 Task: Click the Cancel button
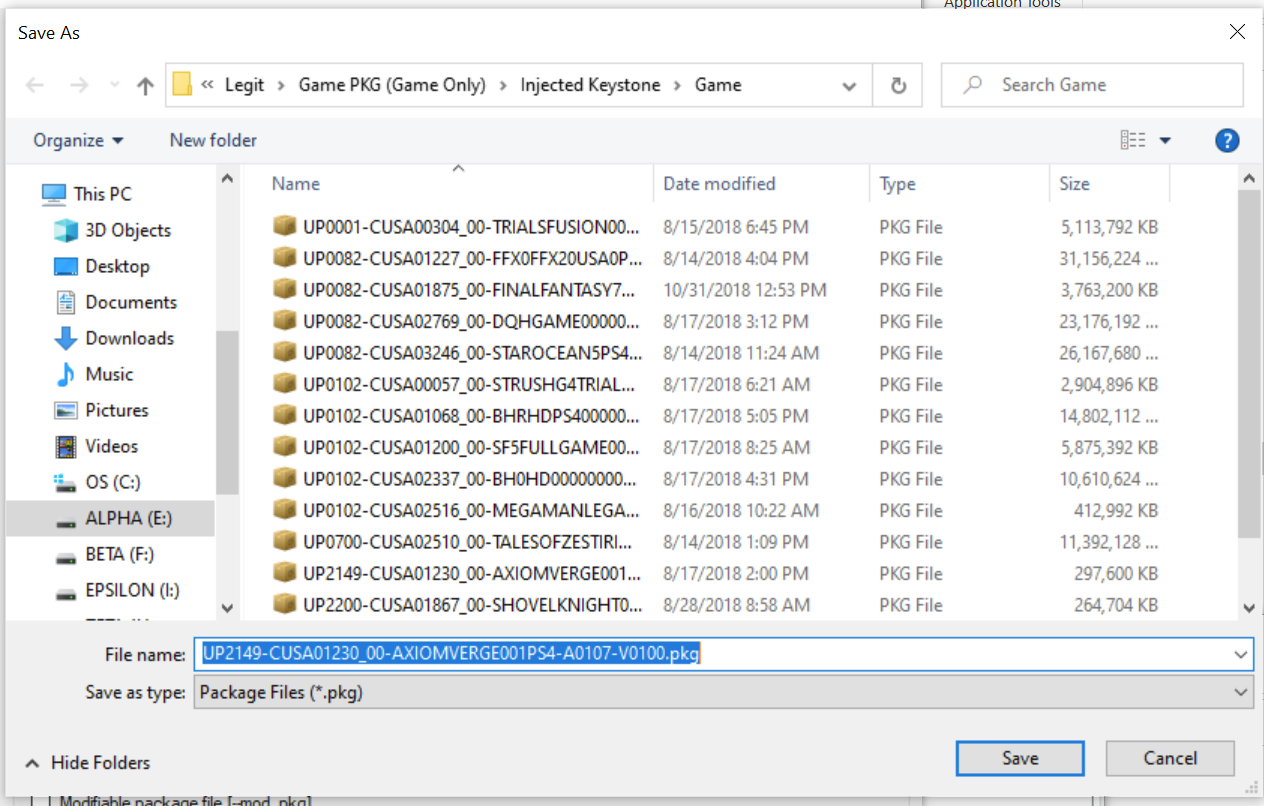(1170, 758)
